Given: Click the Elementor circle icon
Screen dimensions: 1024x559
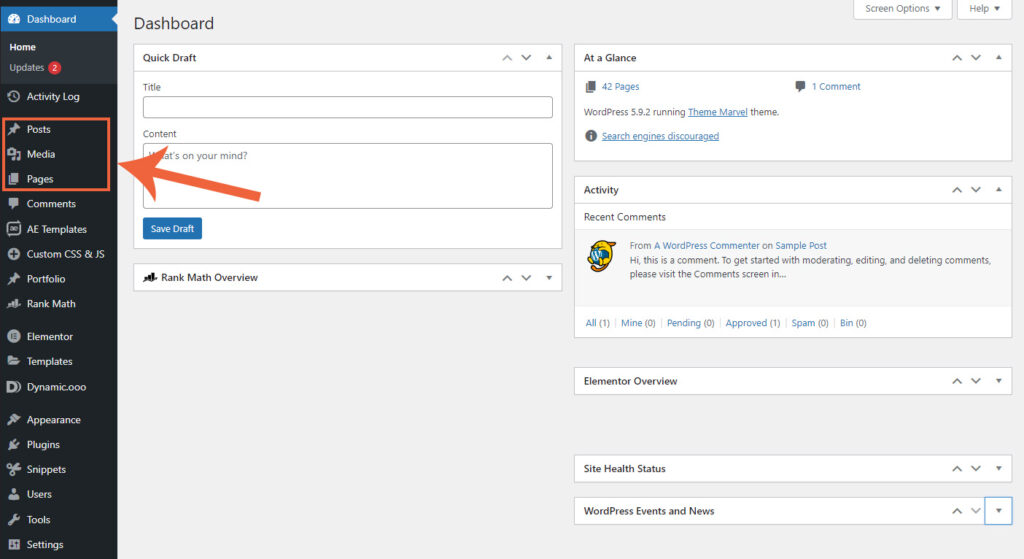Looking at the screenshot, I should [x=14, y=336].
